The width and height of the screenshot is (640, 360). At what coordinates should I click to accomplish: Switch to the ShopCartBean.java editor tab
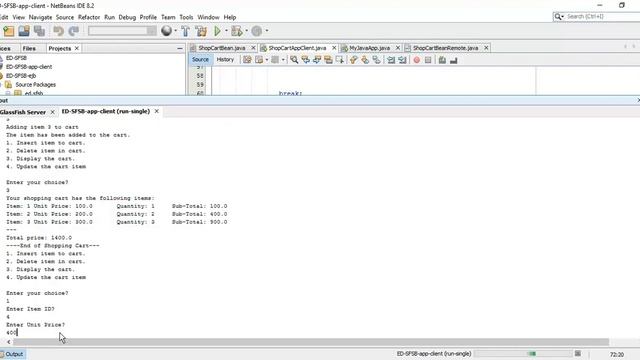tap(222, 48)
